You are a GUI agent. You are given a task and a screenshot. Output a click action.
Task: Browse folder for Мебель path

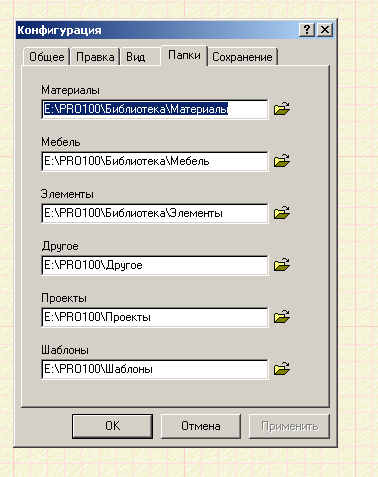pyautogui.click(x=282, y=161)
